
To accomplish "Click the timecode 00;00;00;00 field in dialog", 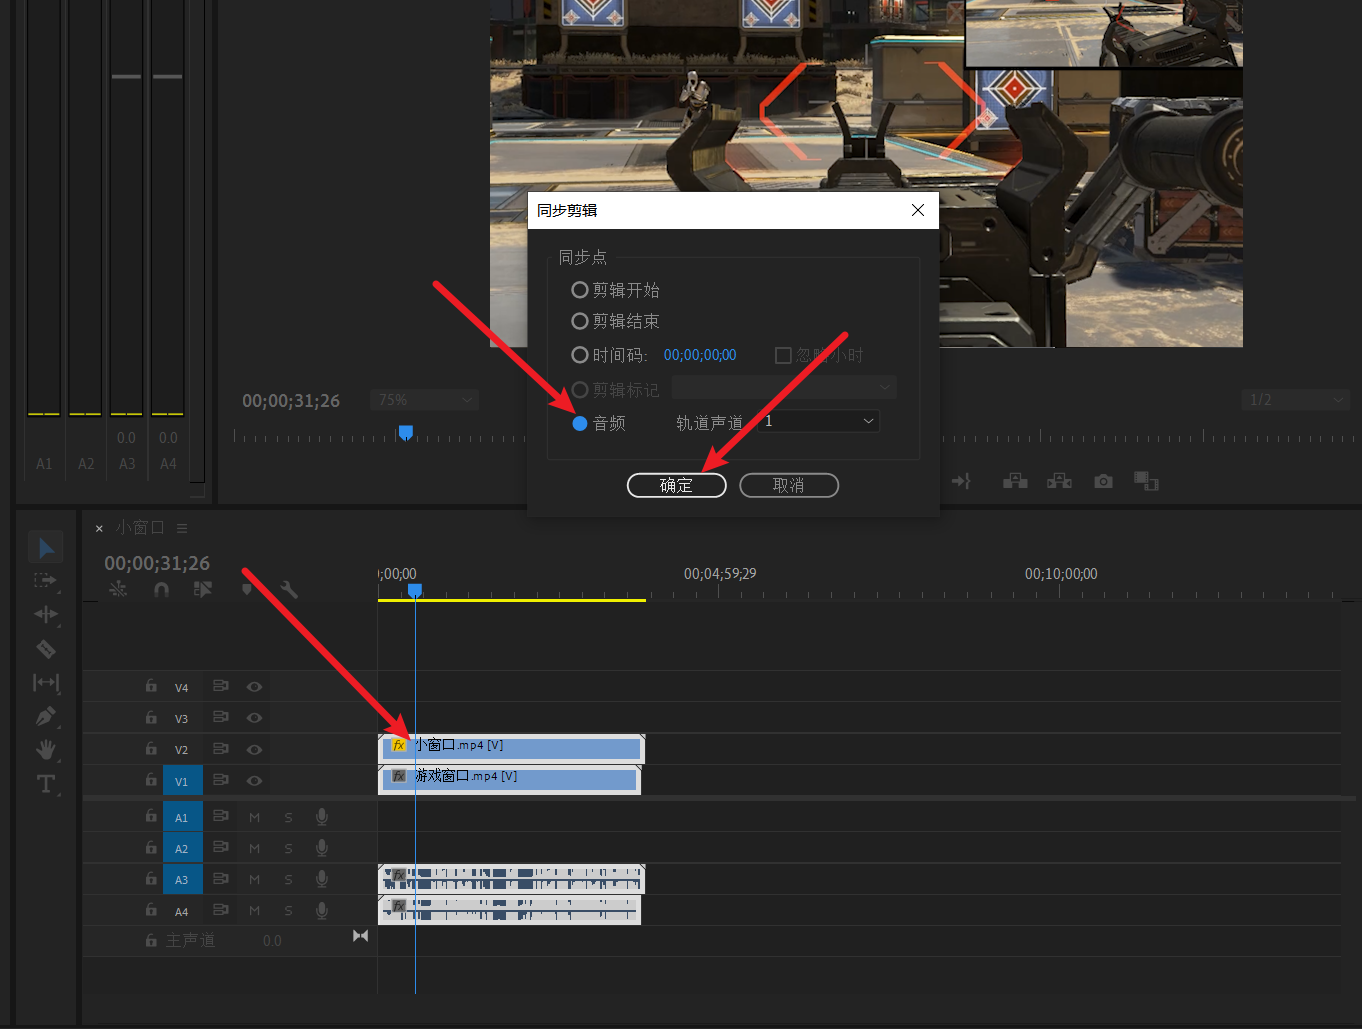I will pyautogui.click(x=700, y=355).
